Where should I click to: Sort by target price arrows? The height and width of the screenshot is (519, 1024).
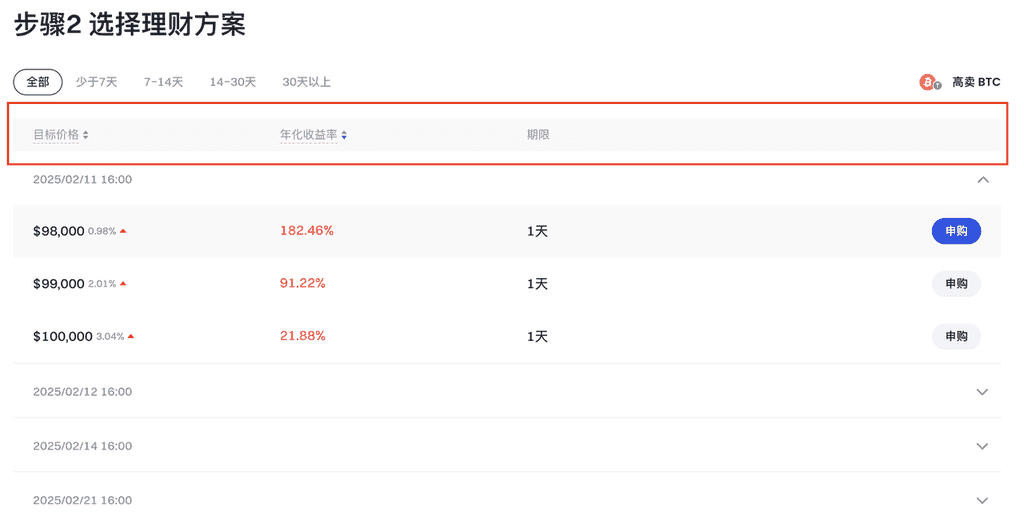click(86, 135)
